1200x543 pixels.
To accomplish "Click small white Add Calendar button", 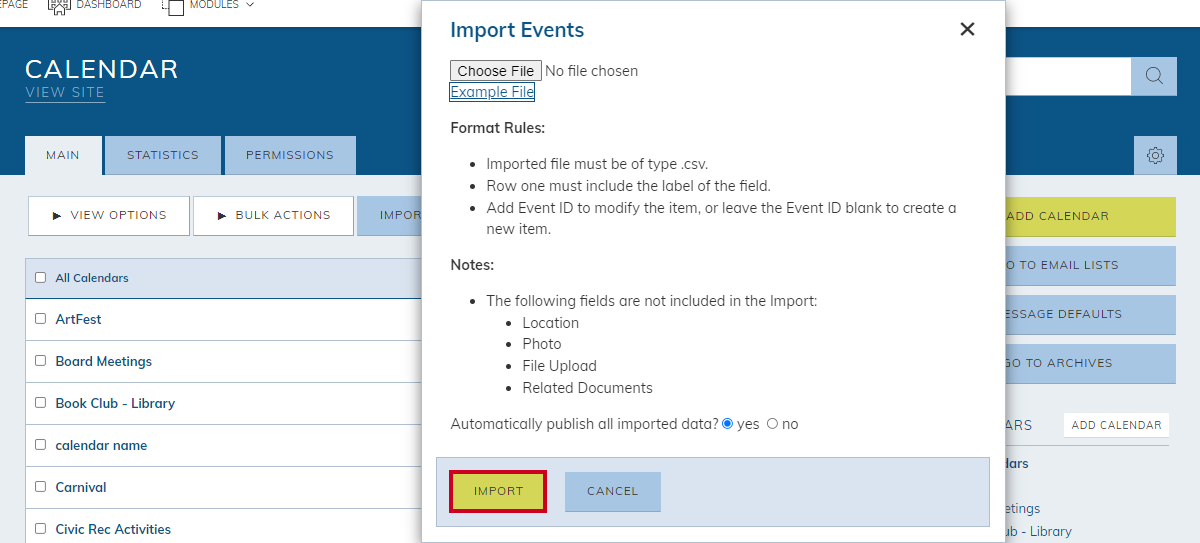I will pos(1116,425).
